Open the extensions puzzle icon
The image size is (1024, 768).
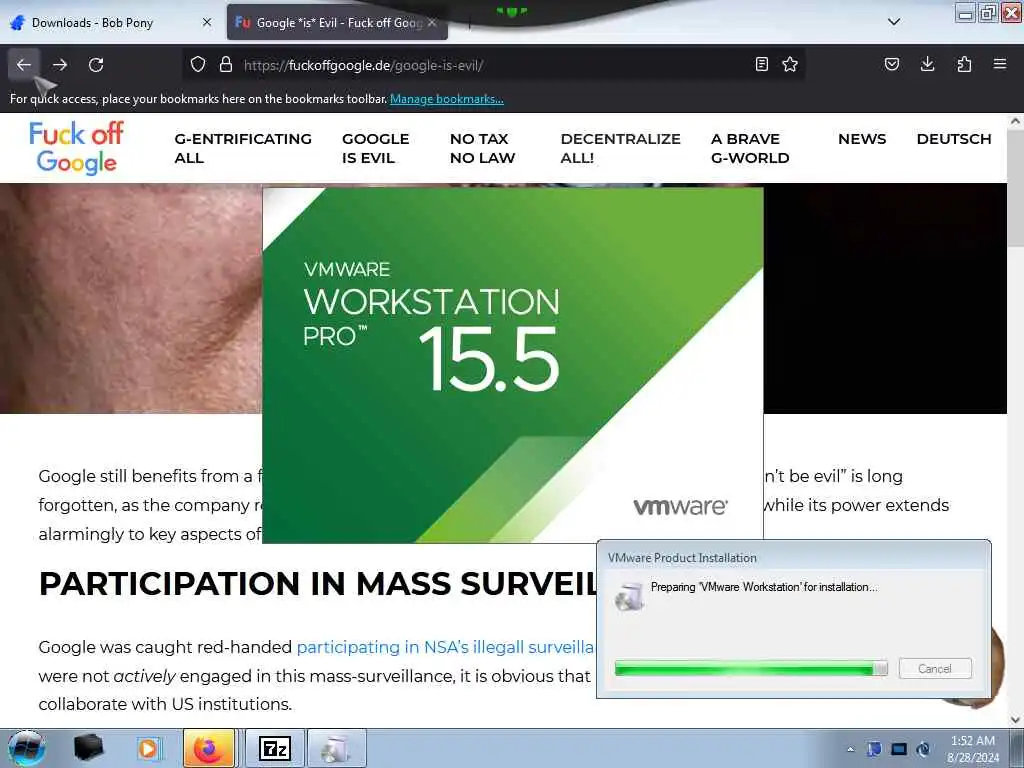pyautogui.click(x=964, y=64)
